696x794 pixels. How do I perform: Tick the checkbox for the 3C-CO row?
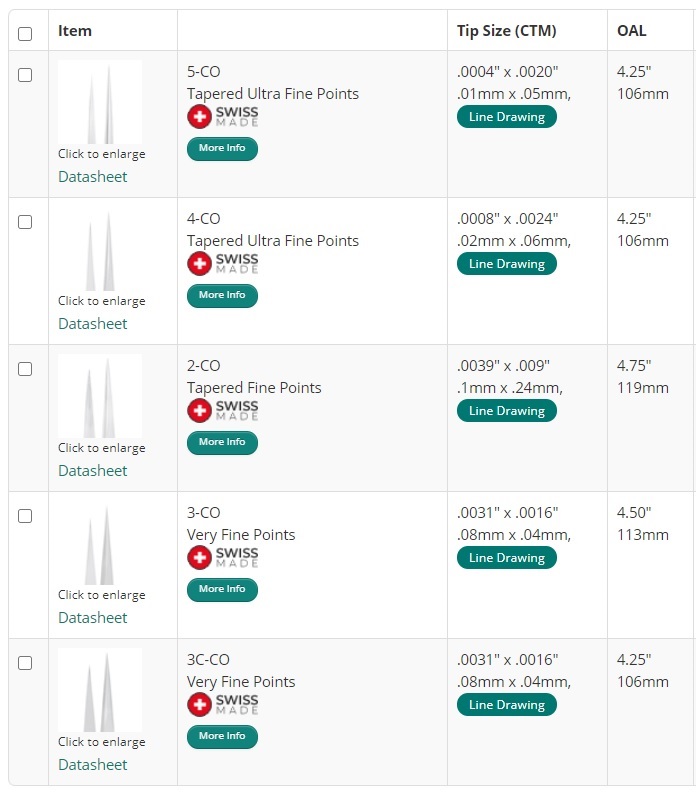(25, 663)
